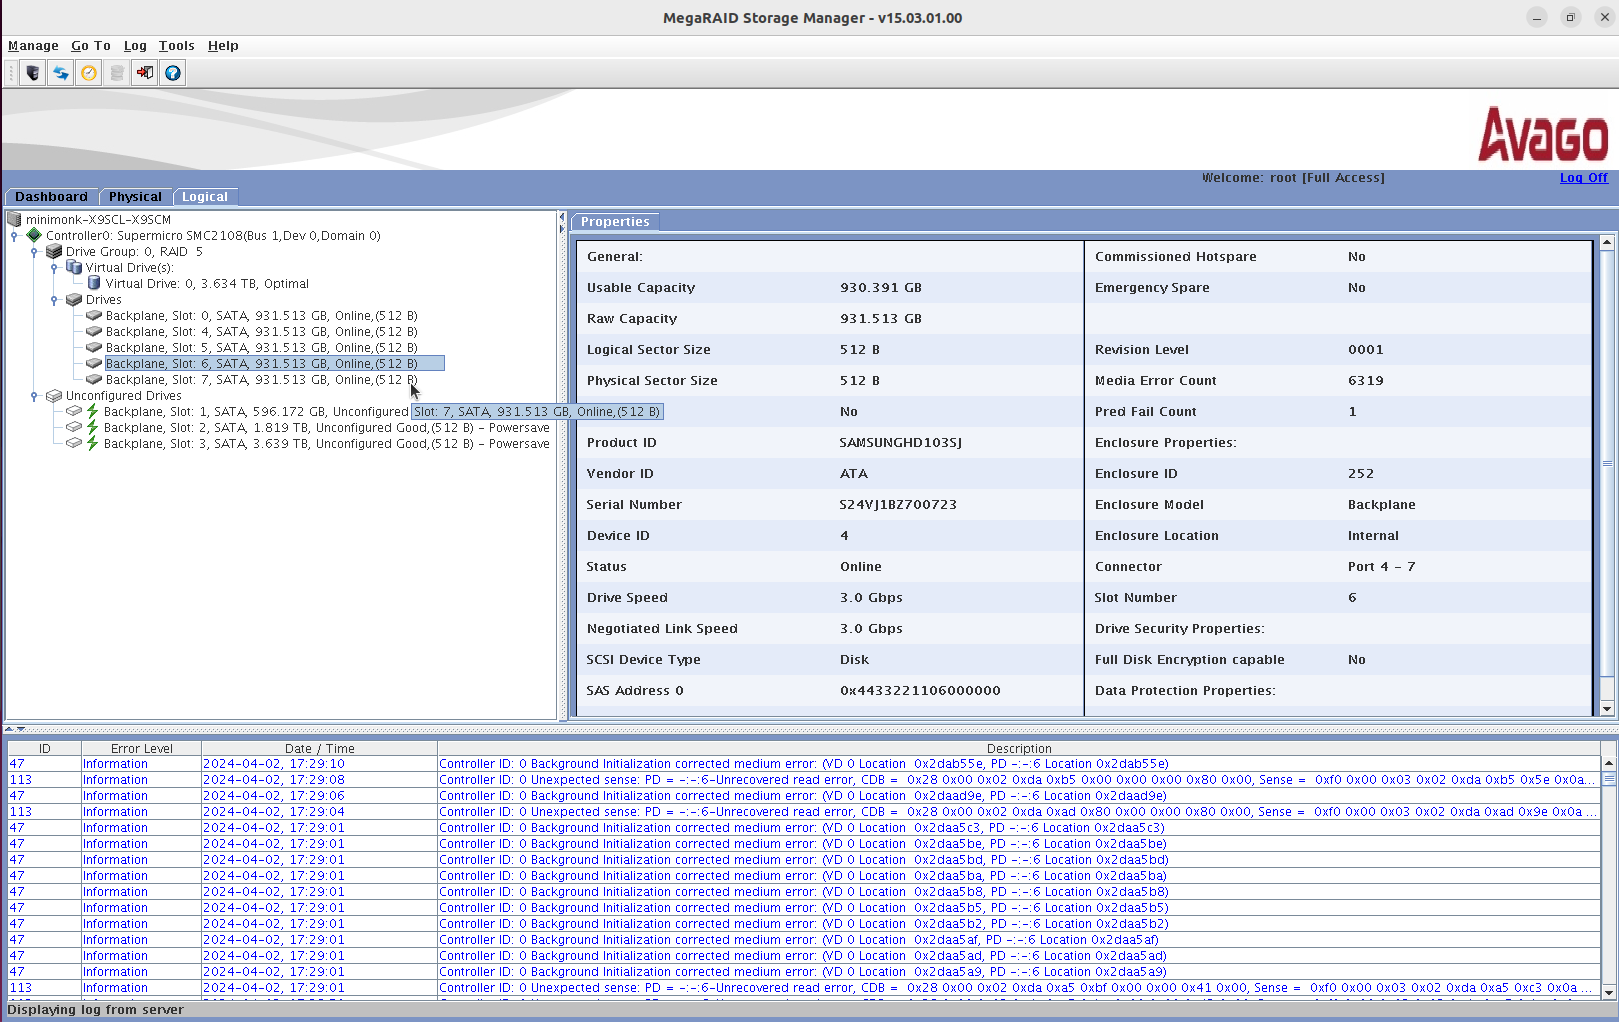Click the white disk icon for Slot 2
The image size is (1619, 1022).
(x=74, y=427)
